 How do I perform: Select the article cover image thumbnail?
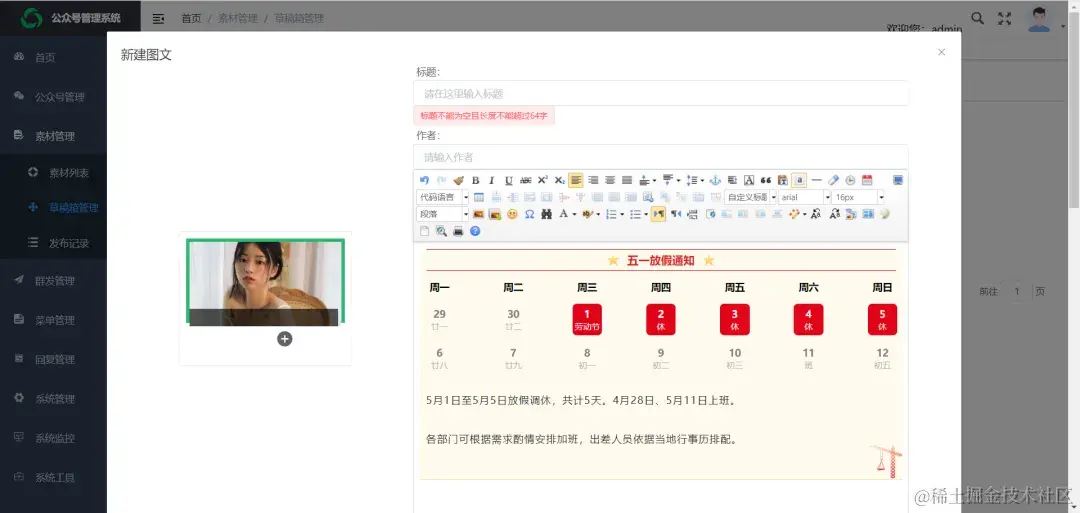click(265, 282)
